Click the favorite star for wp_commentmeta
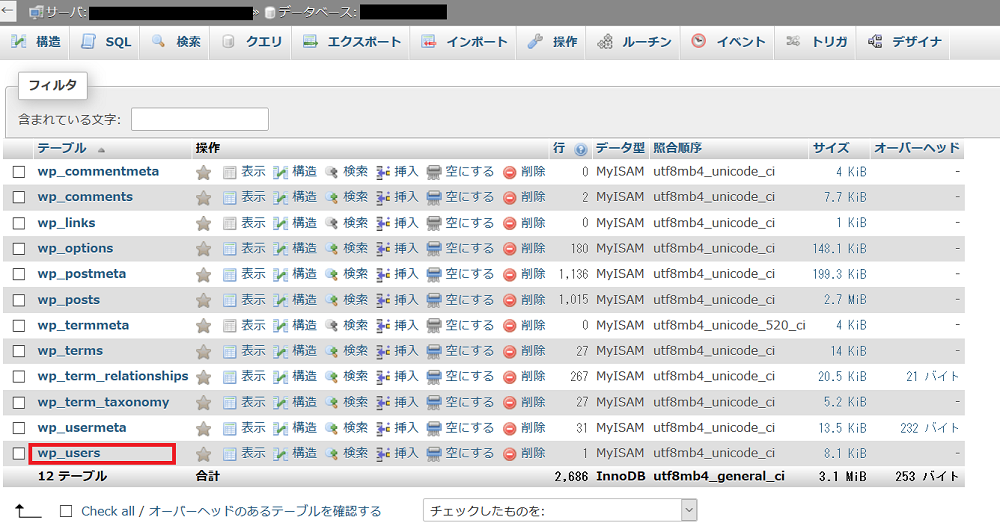The height and width of the screenshot is (526, 1000). 203,172
